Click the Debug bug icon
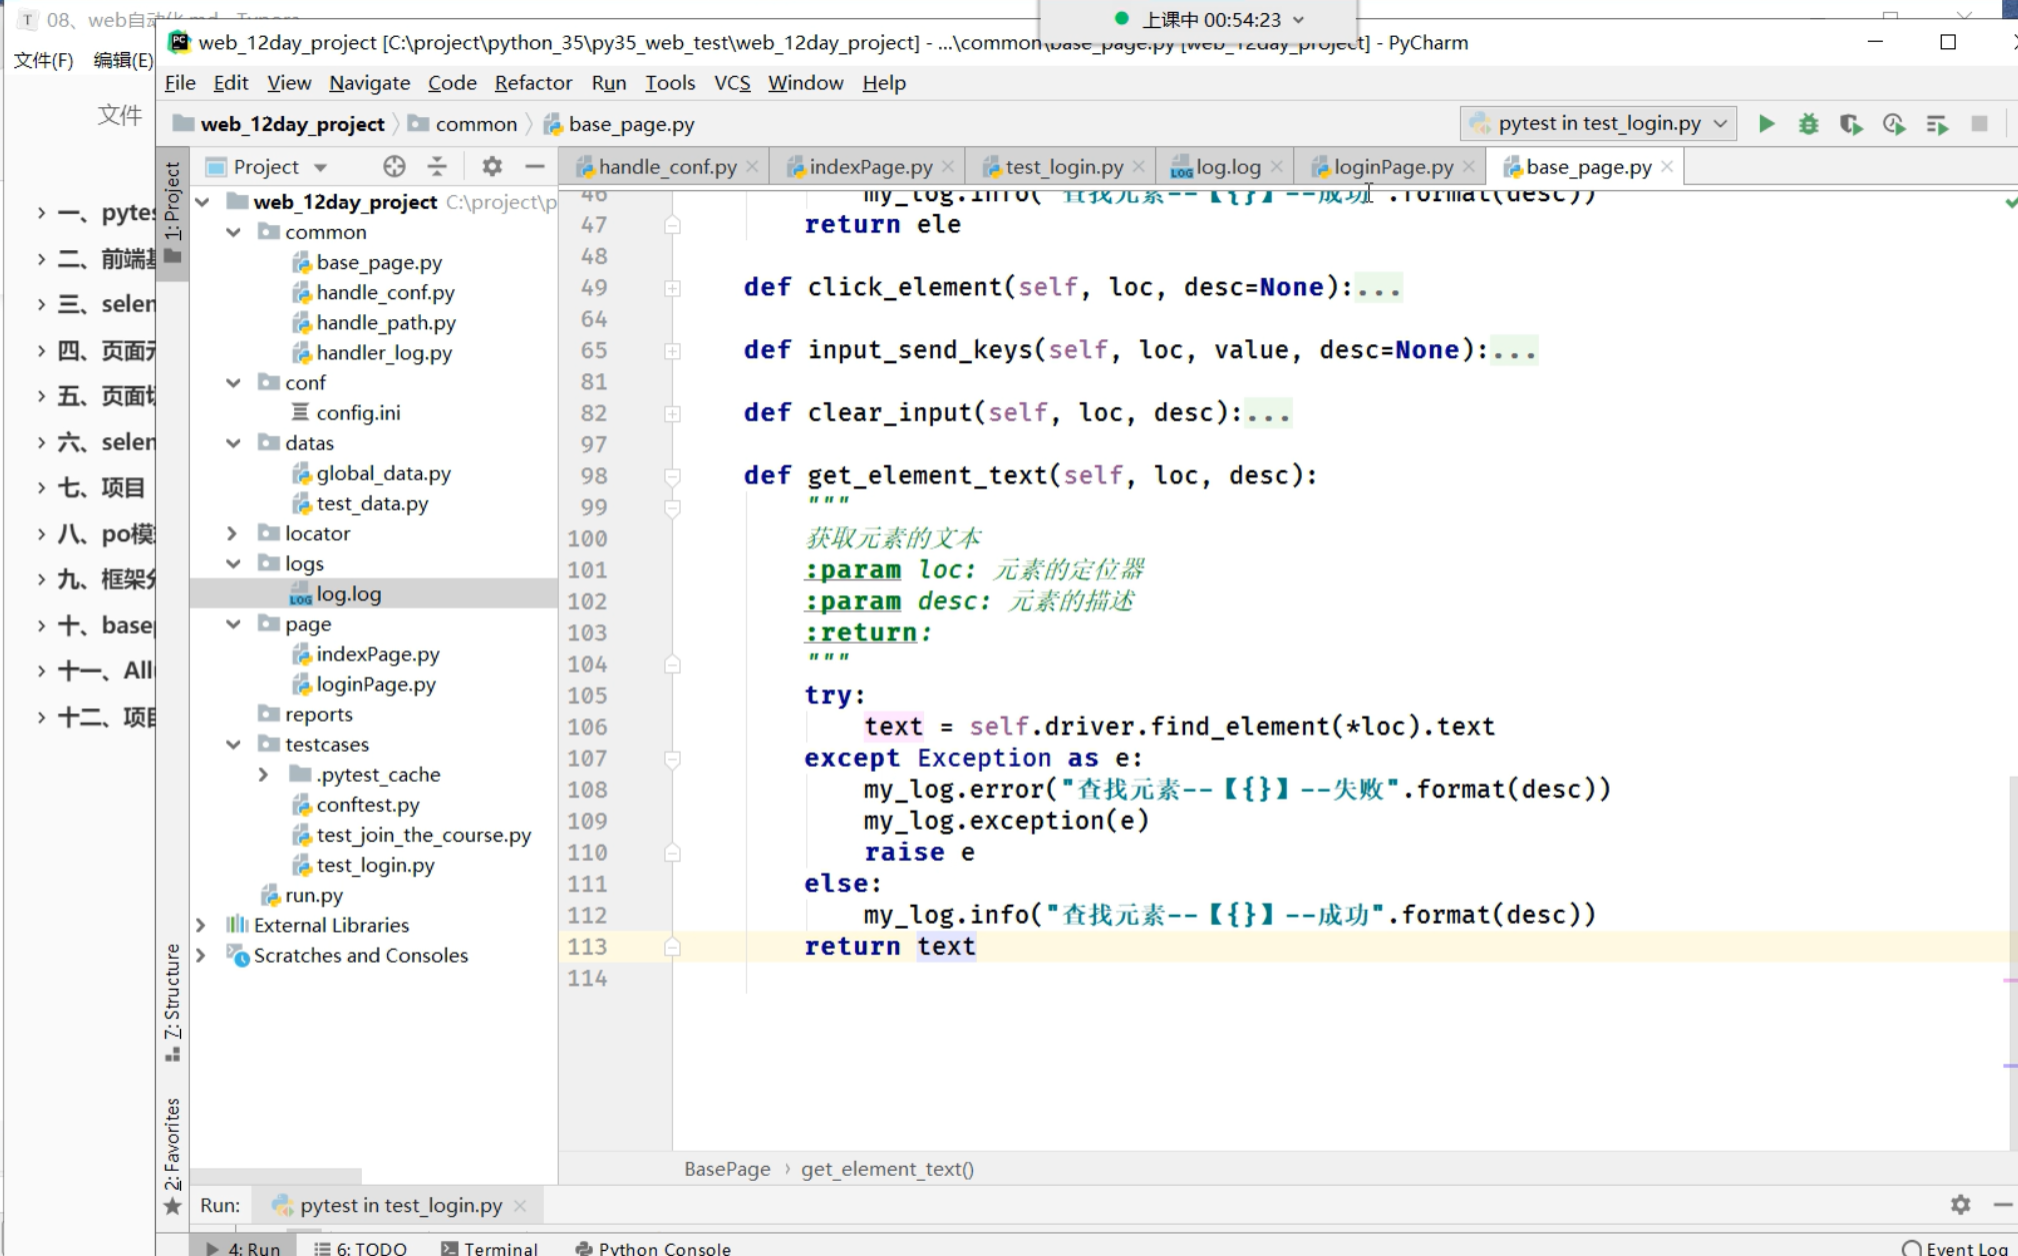 [1808, 124]
